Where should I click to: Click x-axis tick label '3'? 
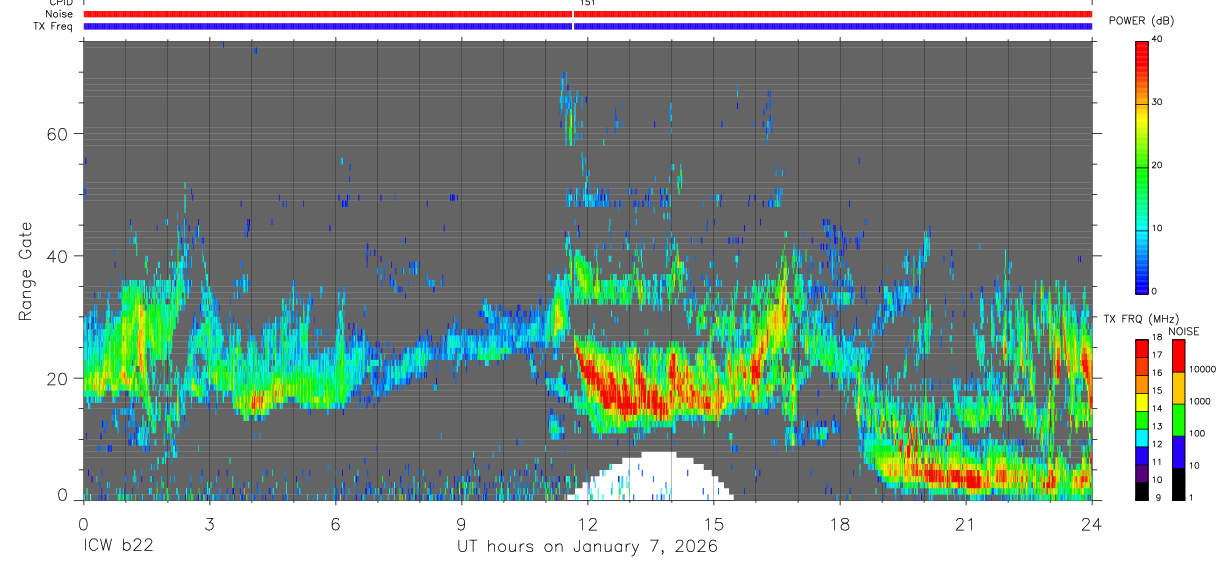(x=209, y=524)
